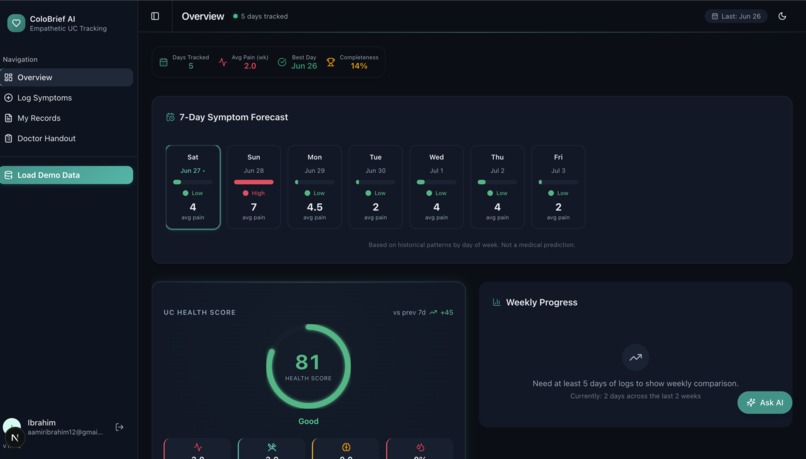
Task: Toggle the sidebar panel icon
Action: click(155, 16)
